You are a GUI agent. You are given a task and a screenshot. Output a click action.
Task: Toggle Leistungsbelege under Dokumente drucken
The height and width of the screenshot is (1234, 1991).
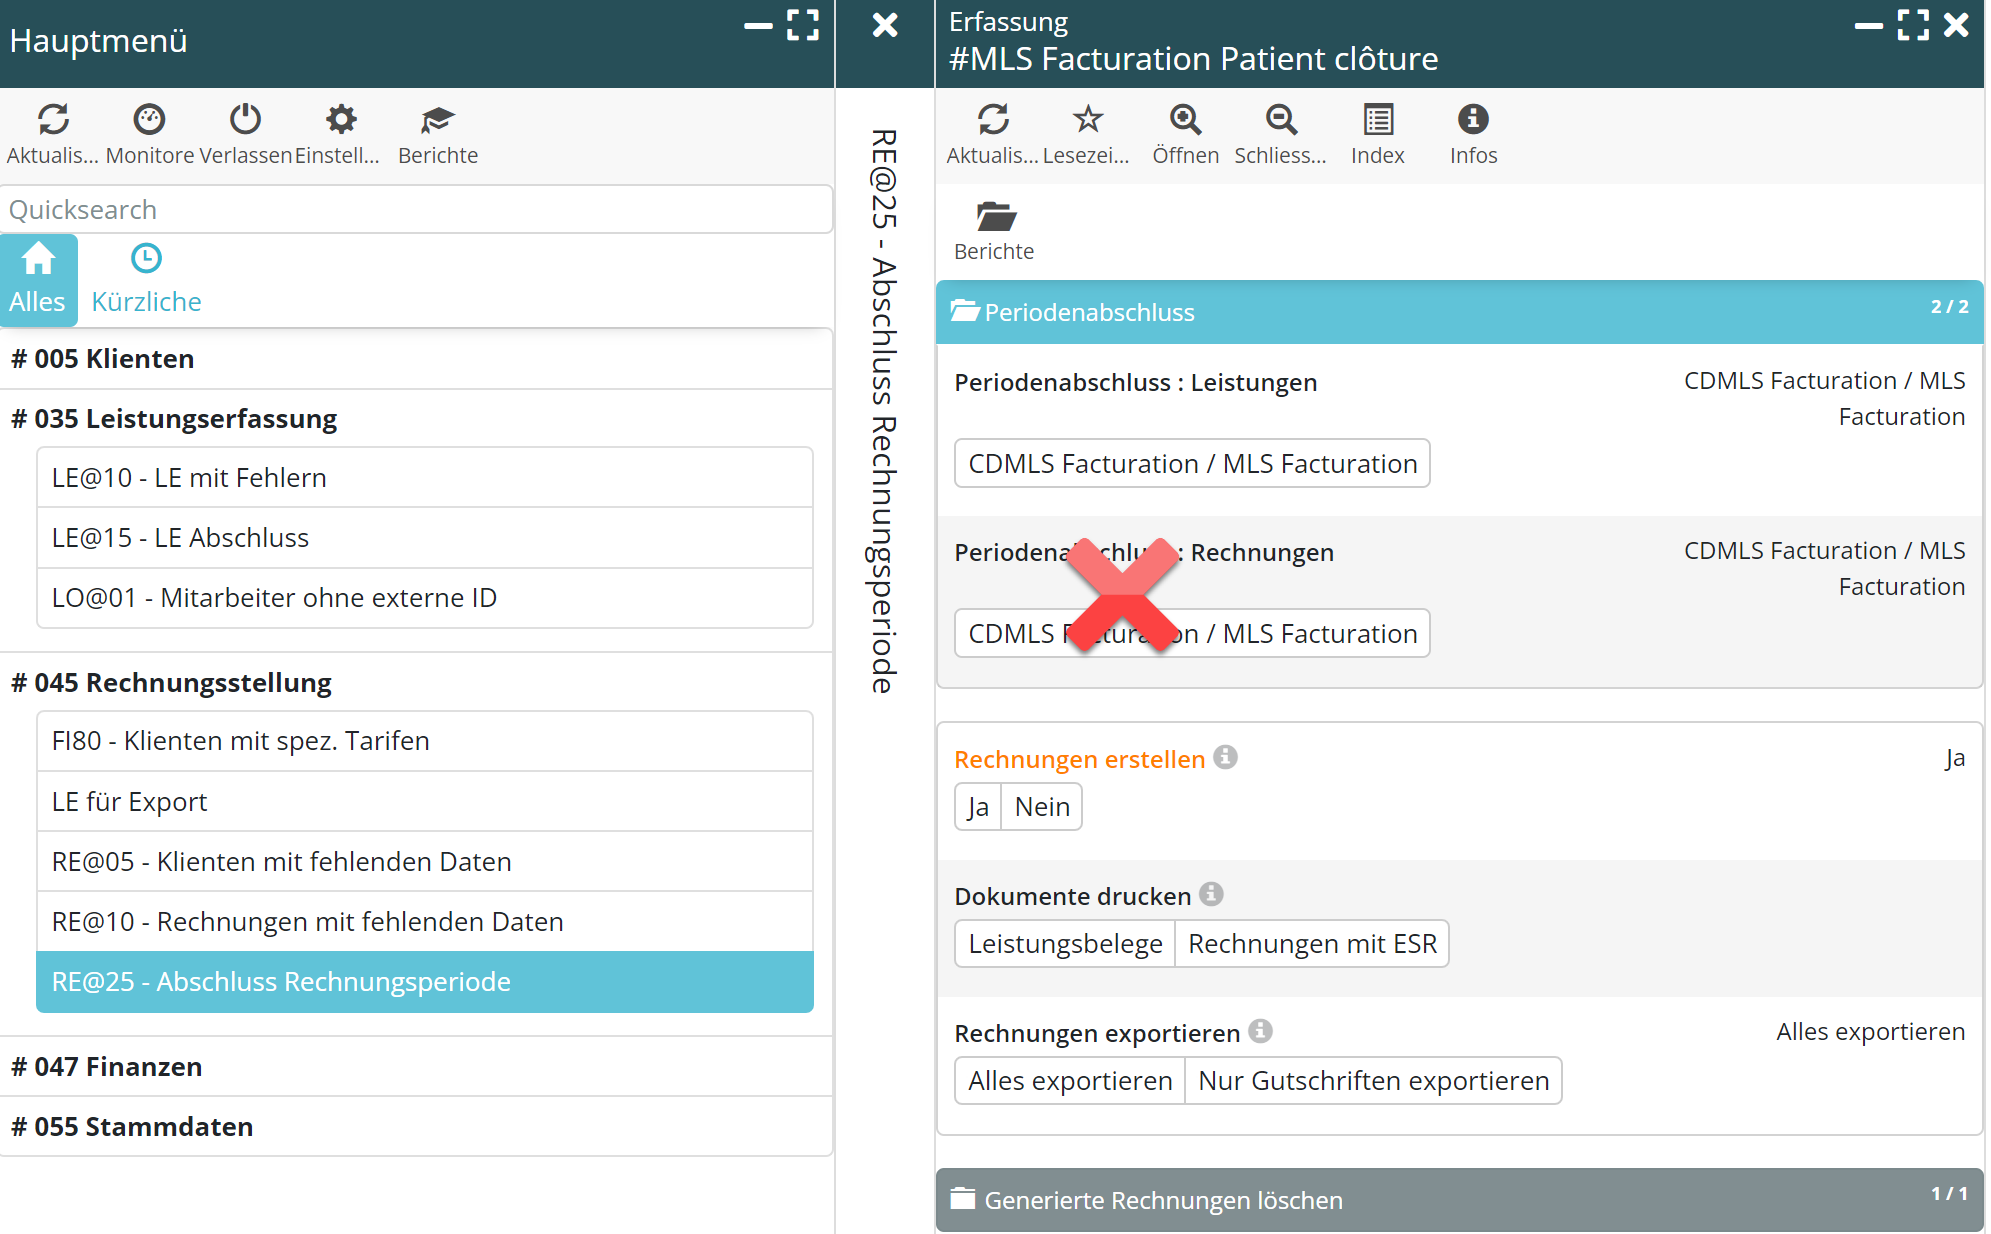pyautogui.click(x=1065, y=944)
